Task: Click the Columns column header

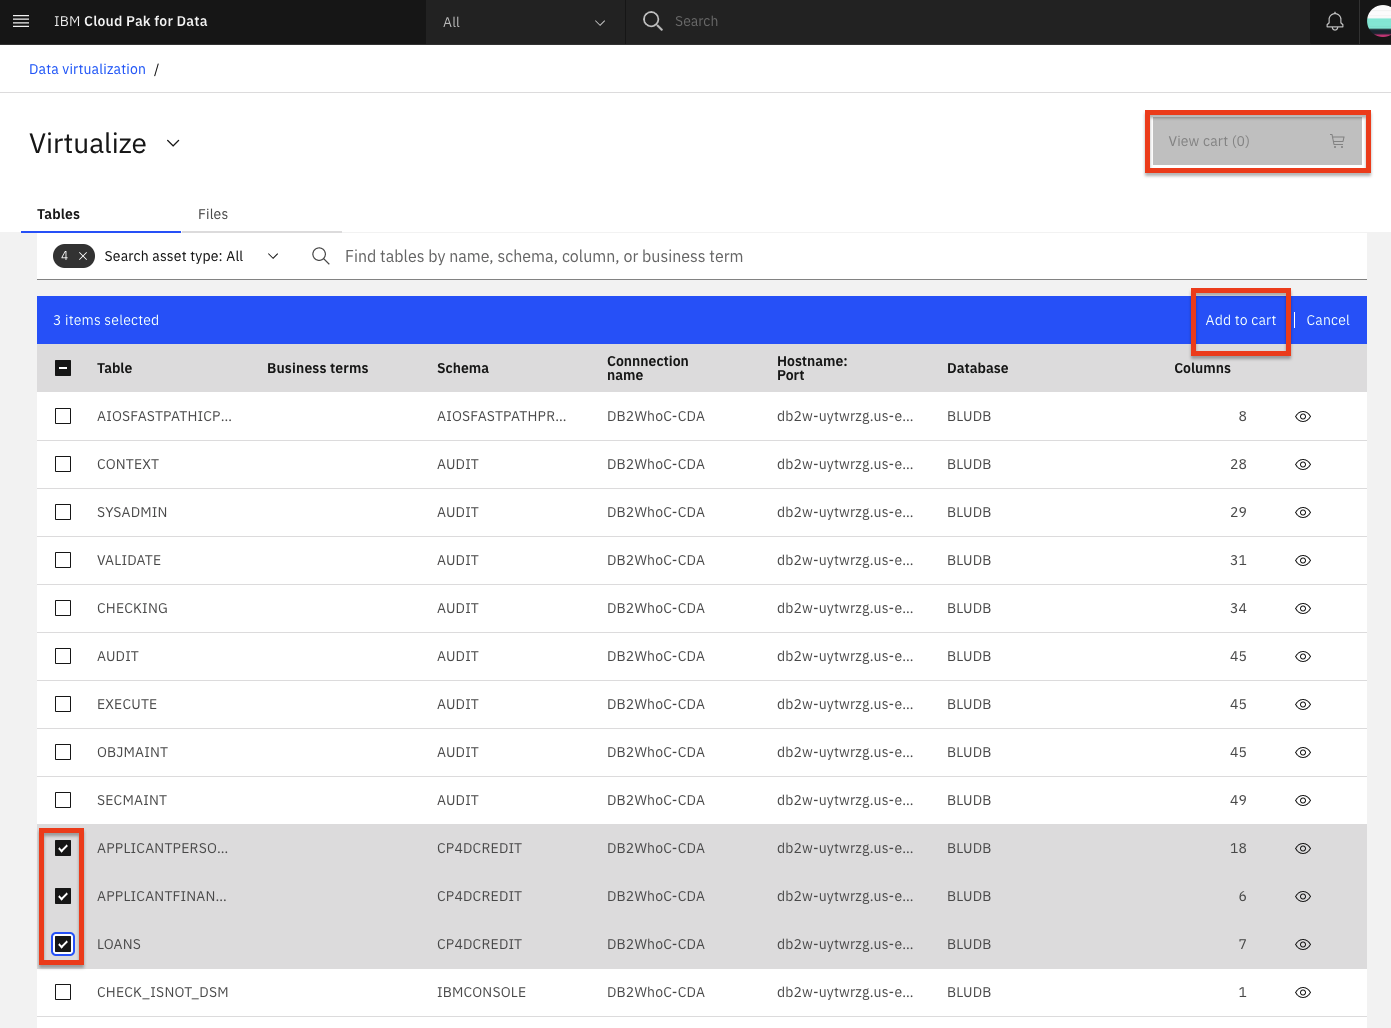Action: coord(1202,368)
